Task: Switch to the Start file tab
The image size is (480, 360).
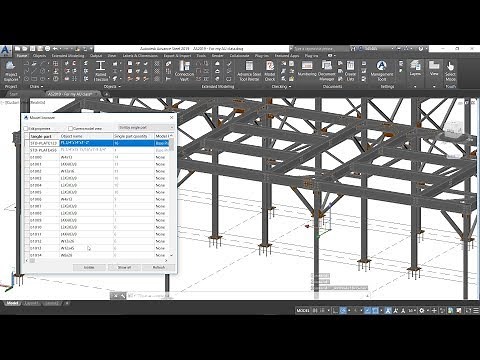Action: coord(13,94)
